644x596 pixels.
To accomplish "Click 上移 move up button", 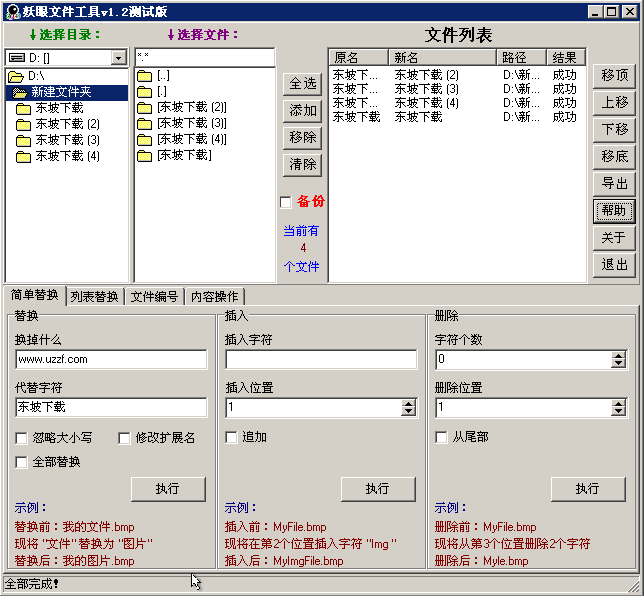I will click(614, 103).
